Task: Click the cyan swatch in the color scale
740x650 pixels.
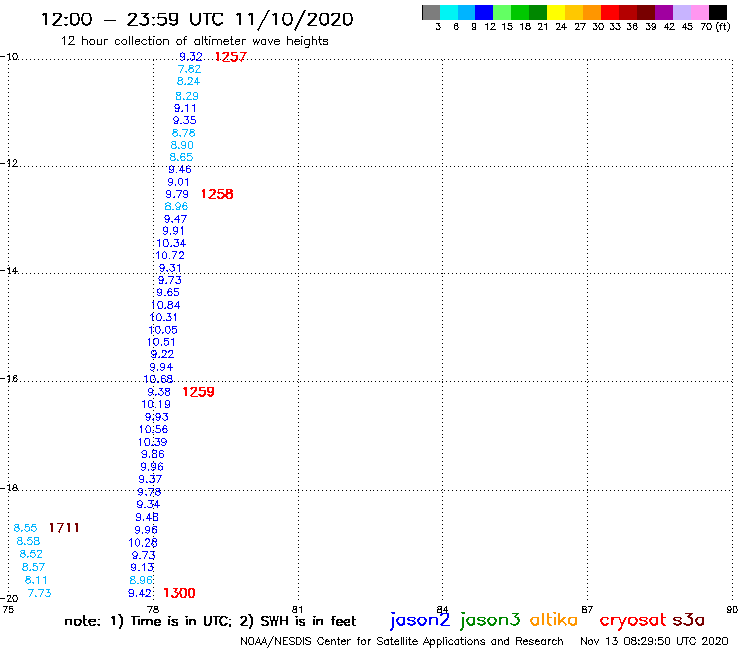Action: [x=448, y=12]
